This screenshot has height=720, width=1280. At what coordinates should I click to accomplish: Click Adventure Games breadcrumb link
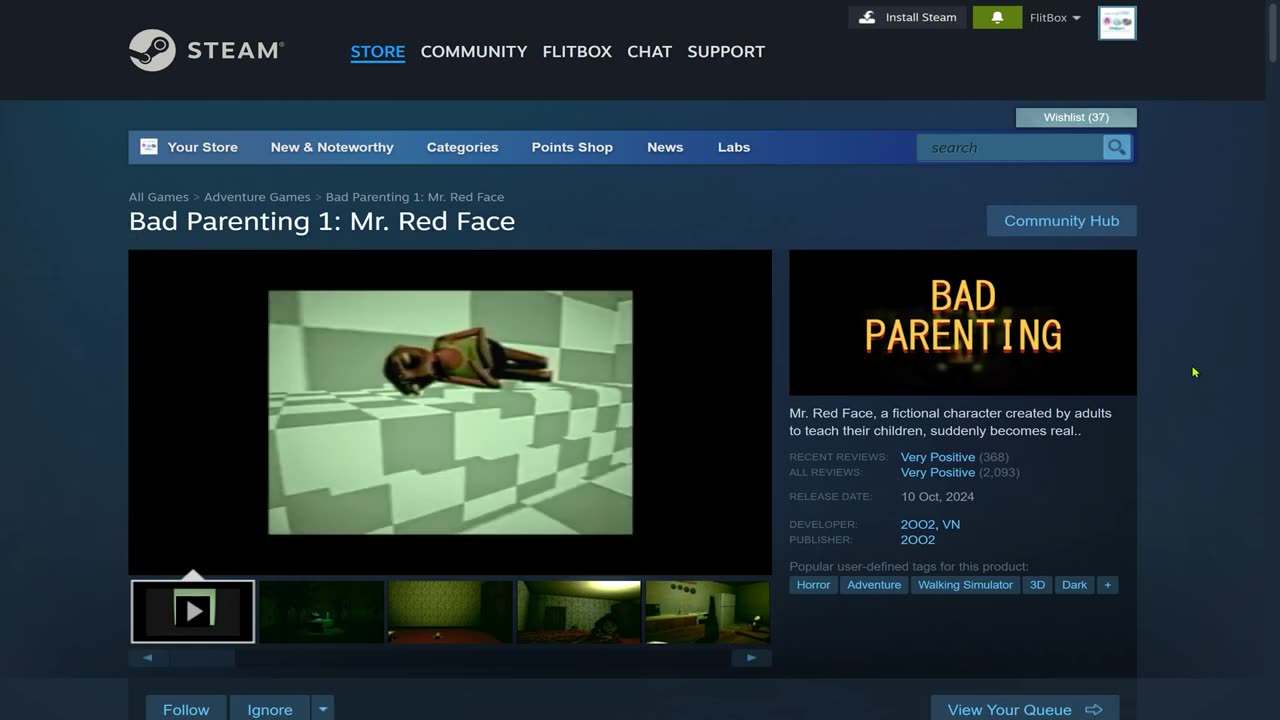click(257, 197)
